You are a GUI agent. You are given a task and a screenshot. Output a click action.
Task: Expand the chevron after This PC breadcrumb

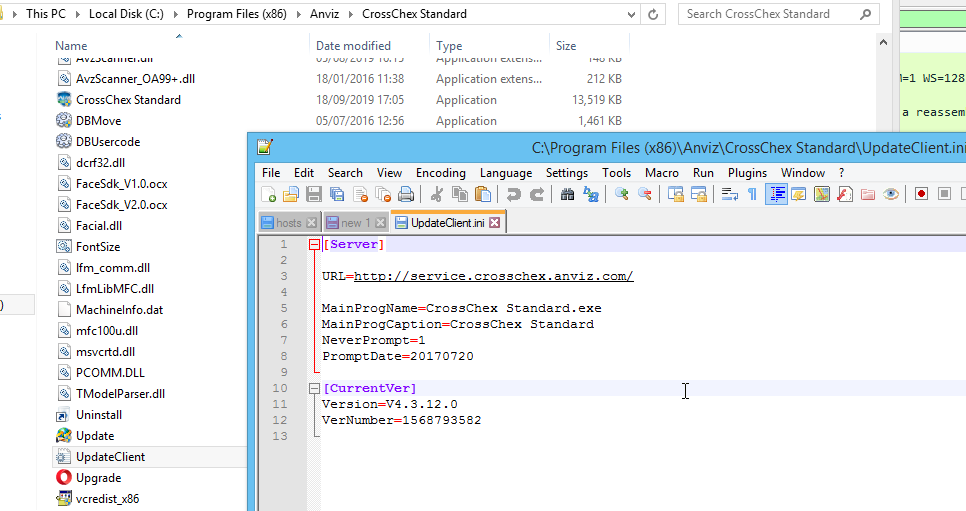point(77,14)
